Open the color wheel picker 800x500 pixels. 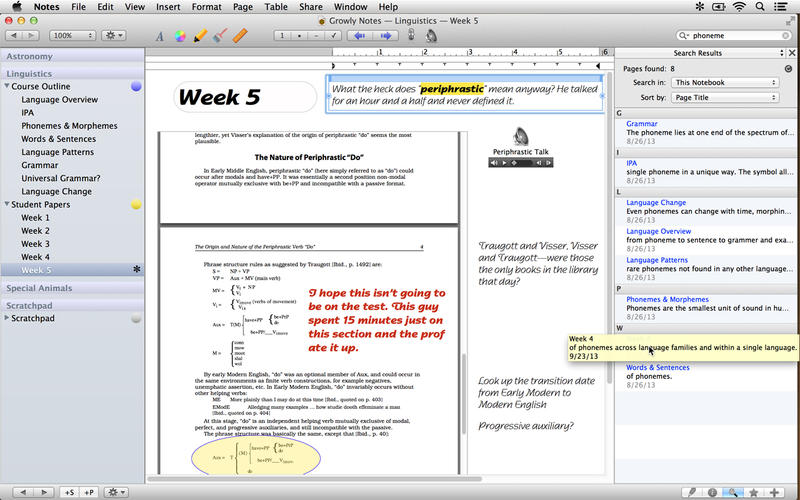[180, 36]
